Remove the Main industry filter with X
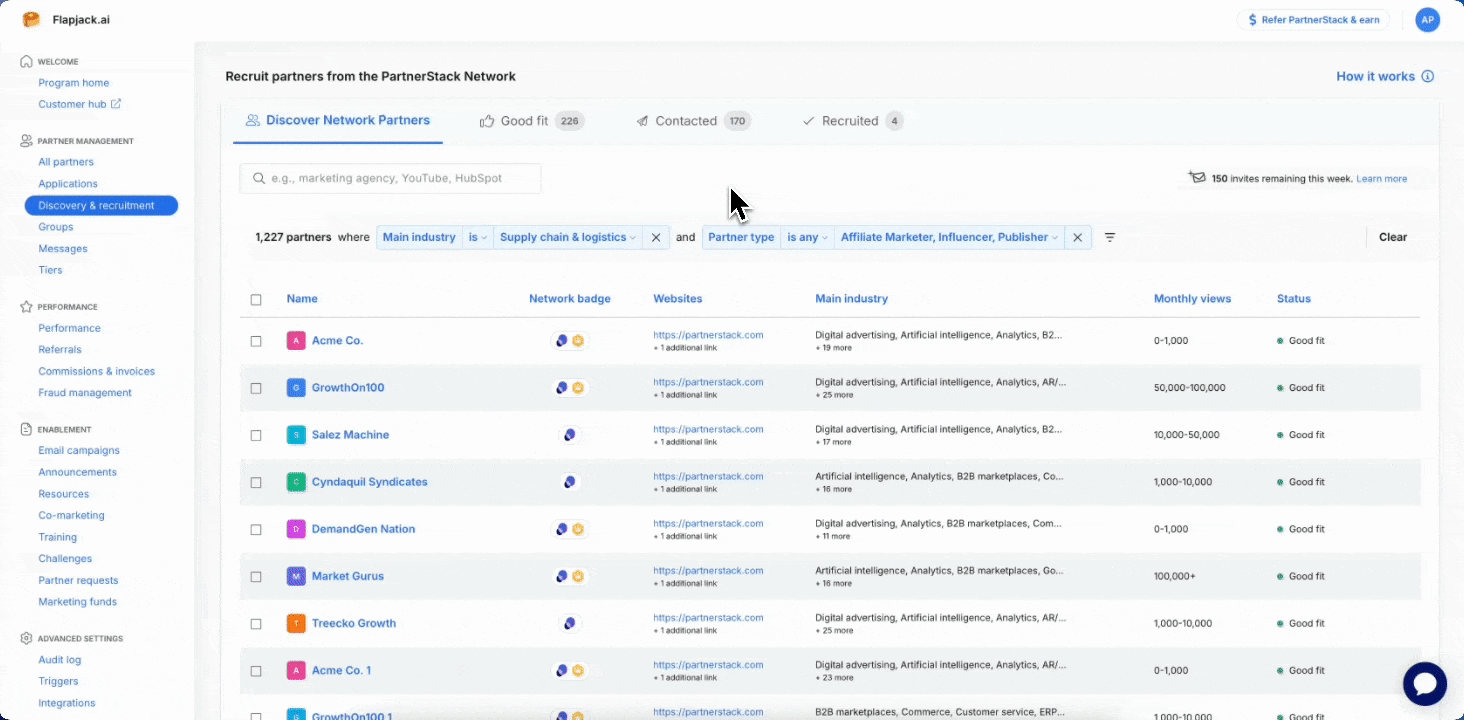This screenshot has width=1464, height=720. pyautogui.click(x=656, y=237)
